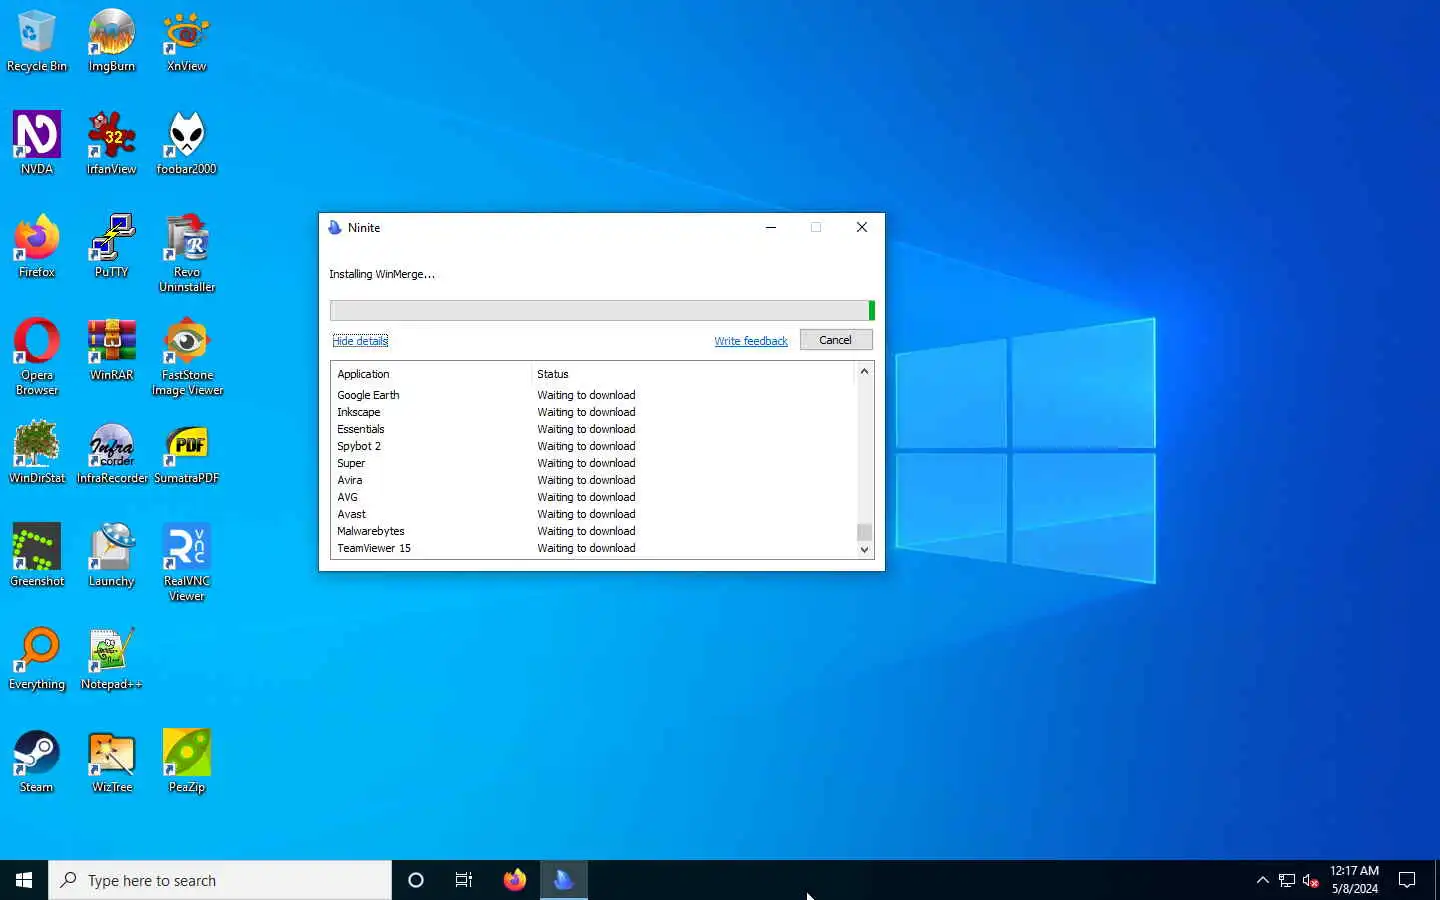Select the ImgBurn desktop shortcut
The height and width of the screenshot is (900, 1440).
pos(112,41)
